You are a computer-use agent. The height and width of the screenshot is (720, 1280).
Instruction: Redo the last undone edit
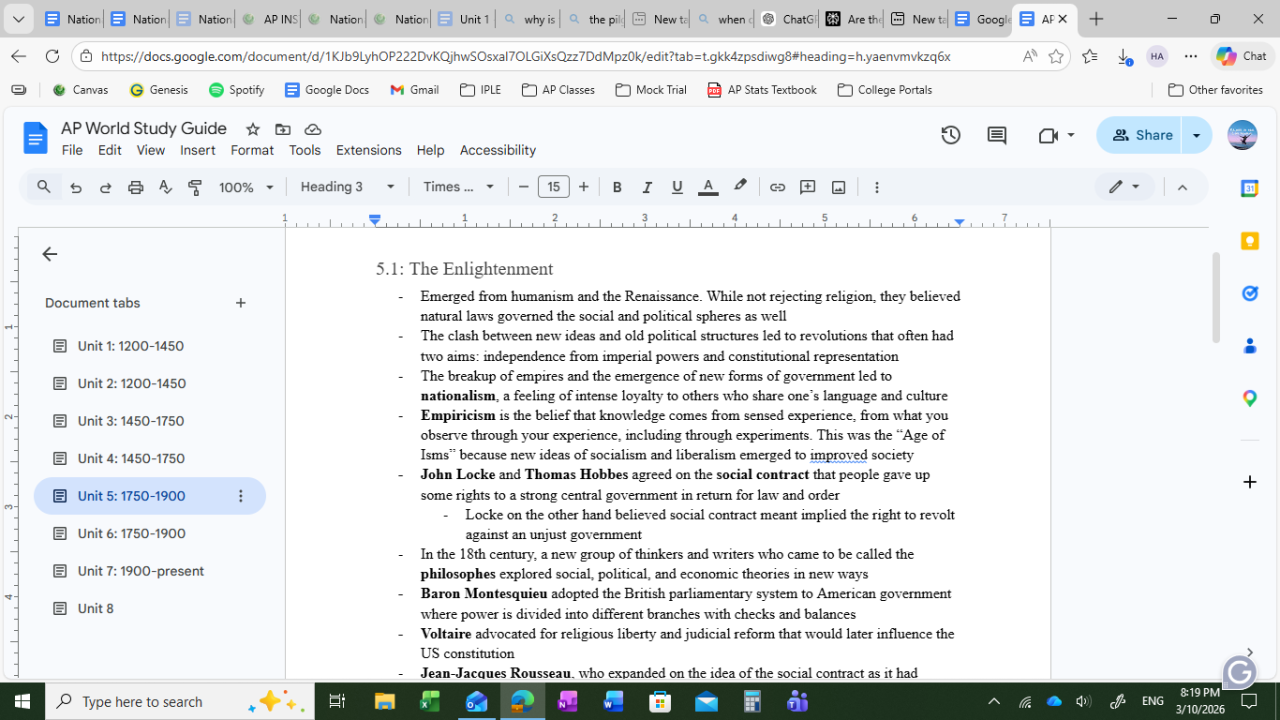(x=105, y=187)
